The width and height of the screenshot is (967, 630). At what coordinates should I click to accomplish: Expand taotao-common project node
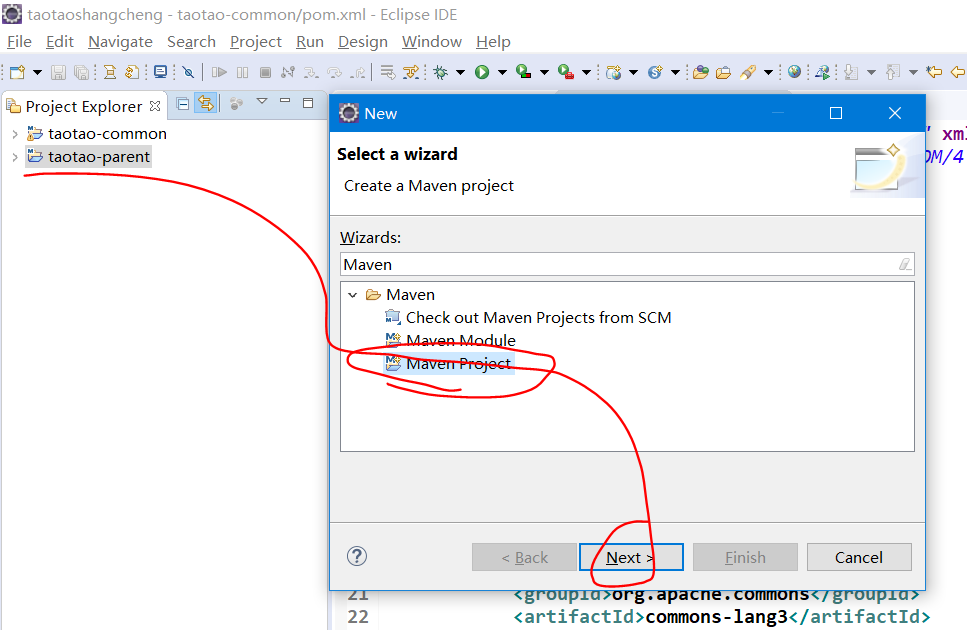[15, 134]
